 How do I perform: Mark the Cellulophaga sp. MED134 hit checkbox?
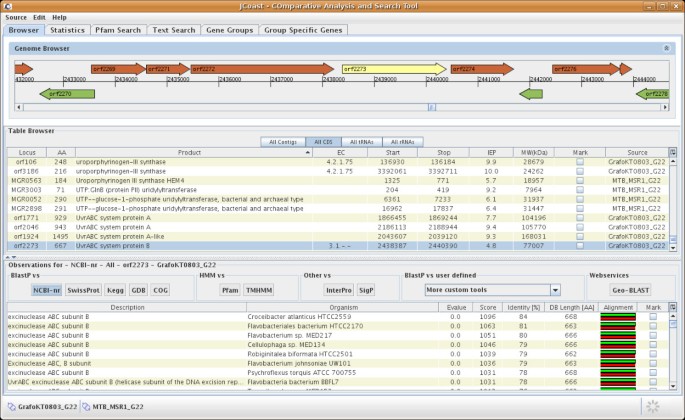pyautogui.click(x=653, y=345)
